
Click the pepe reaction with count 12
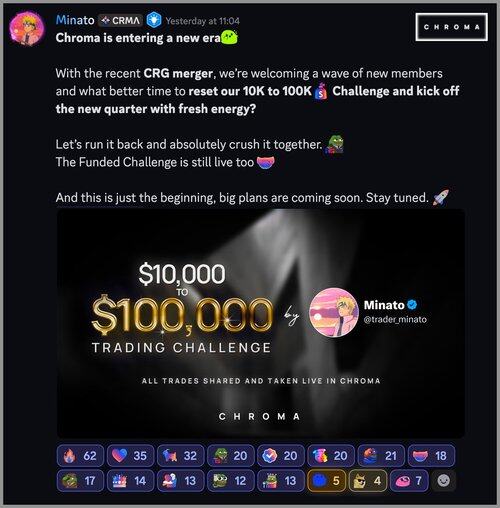click(231, 480)
